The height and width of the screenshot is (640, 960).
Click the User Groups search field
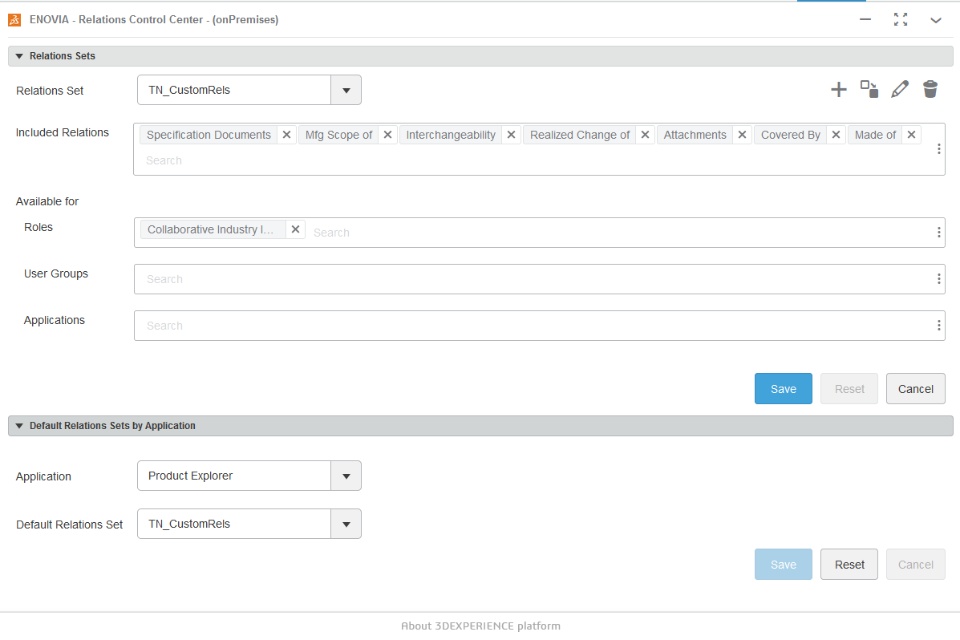pos(530,279)
